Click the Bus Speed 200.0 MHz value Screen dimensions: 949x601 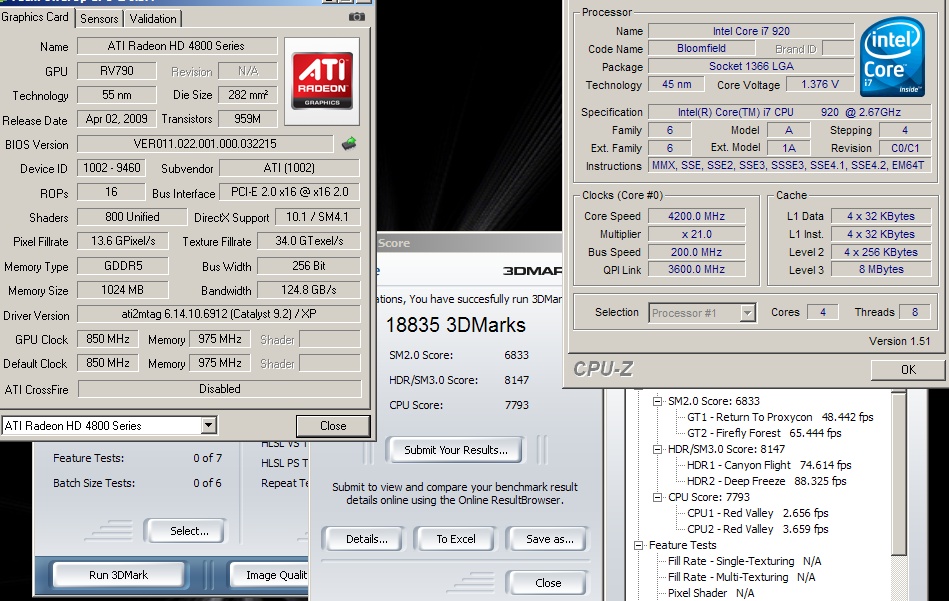[697, 252]
